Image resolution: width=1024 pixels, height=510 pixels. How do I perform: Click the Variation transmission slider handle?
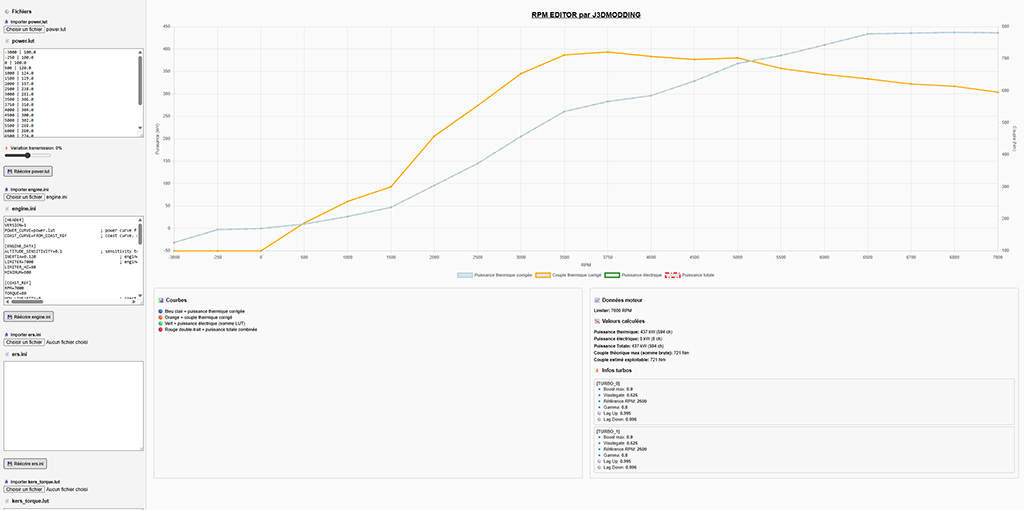(27, 155)
